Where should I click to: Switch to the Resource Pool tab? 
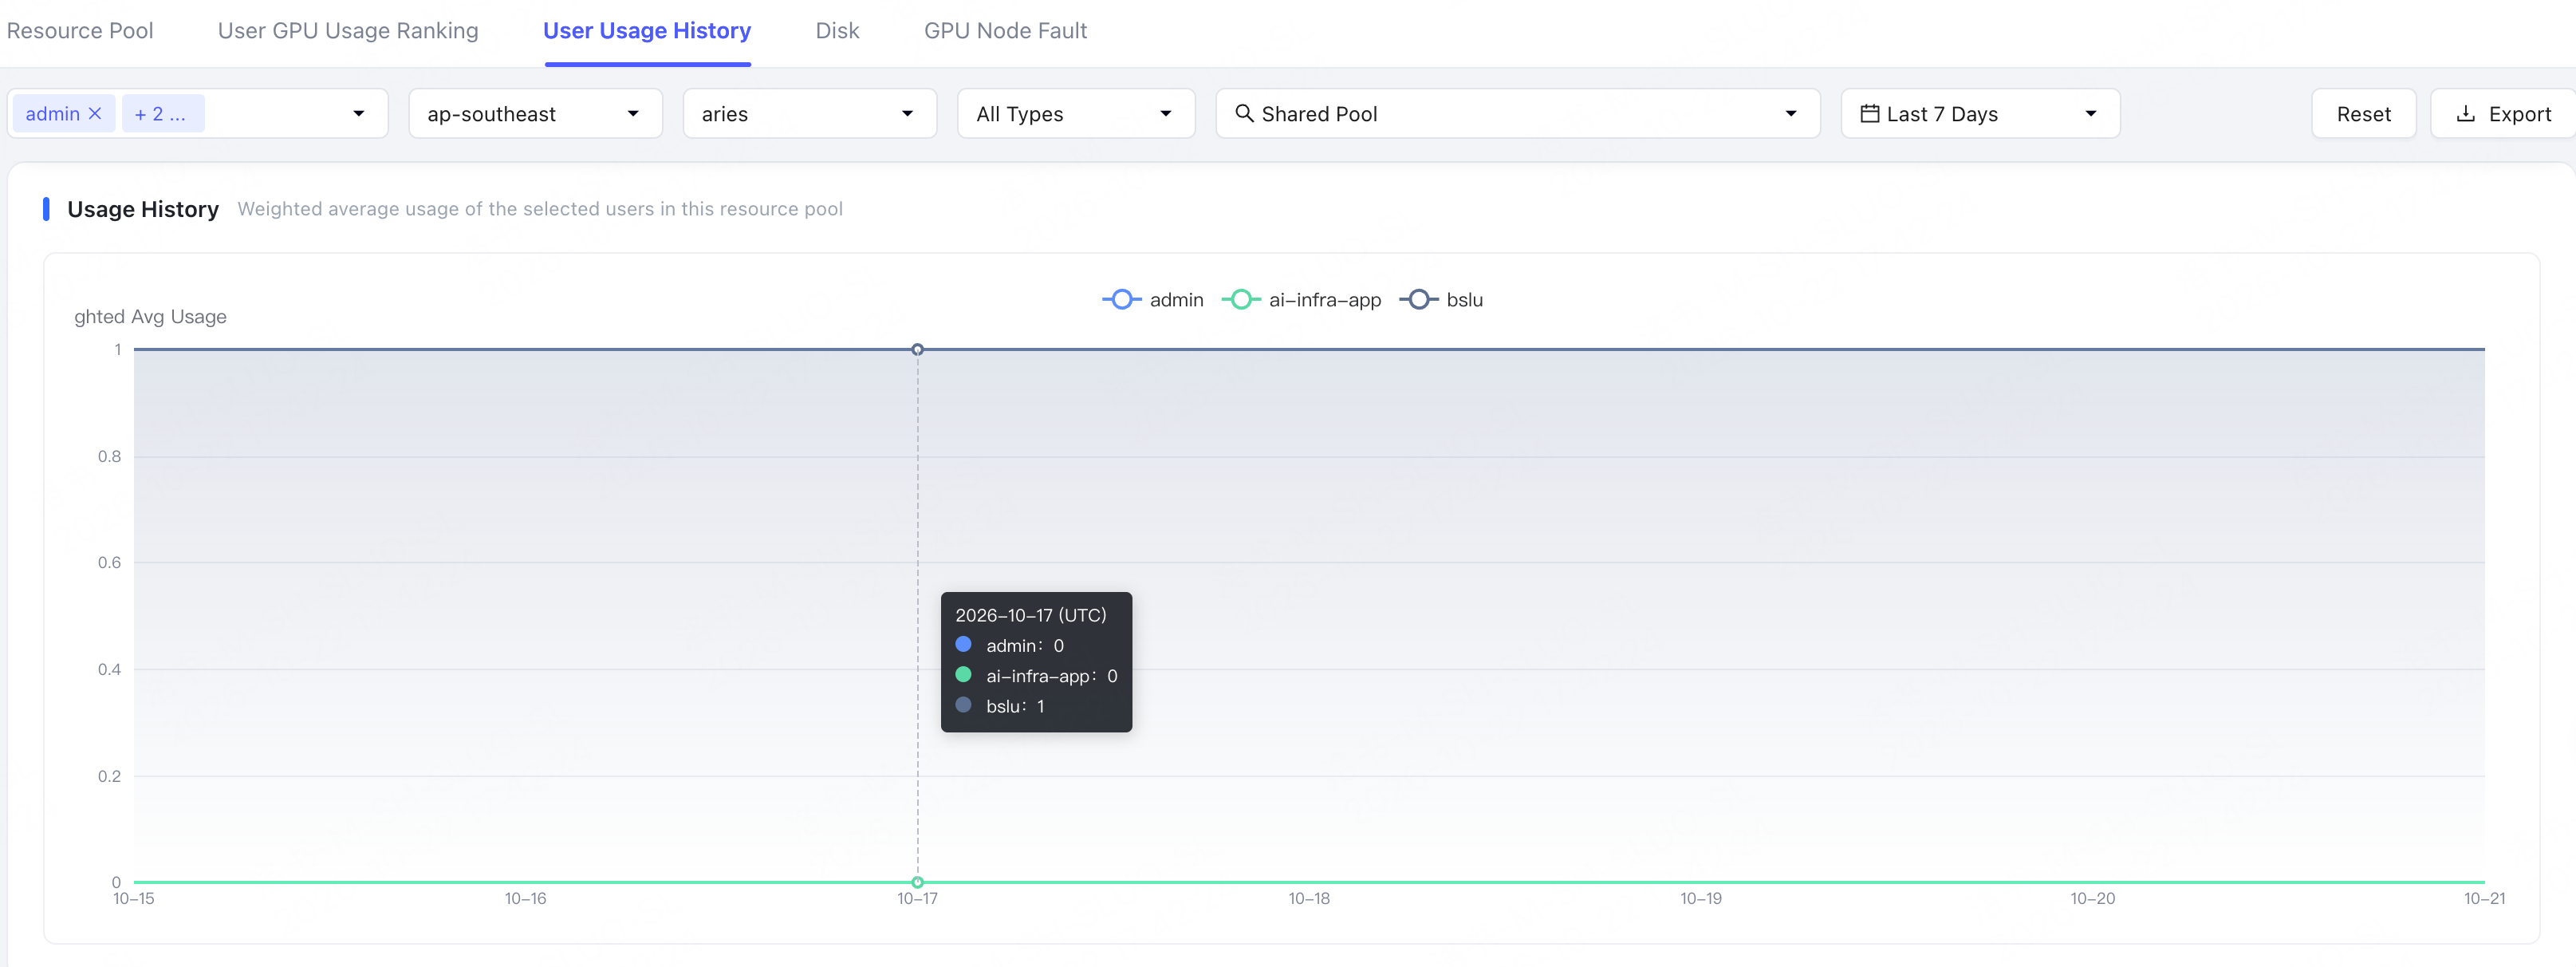pos(80,31)
